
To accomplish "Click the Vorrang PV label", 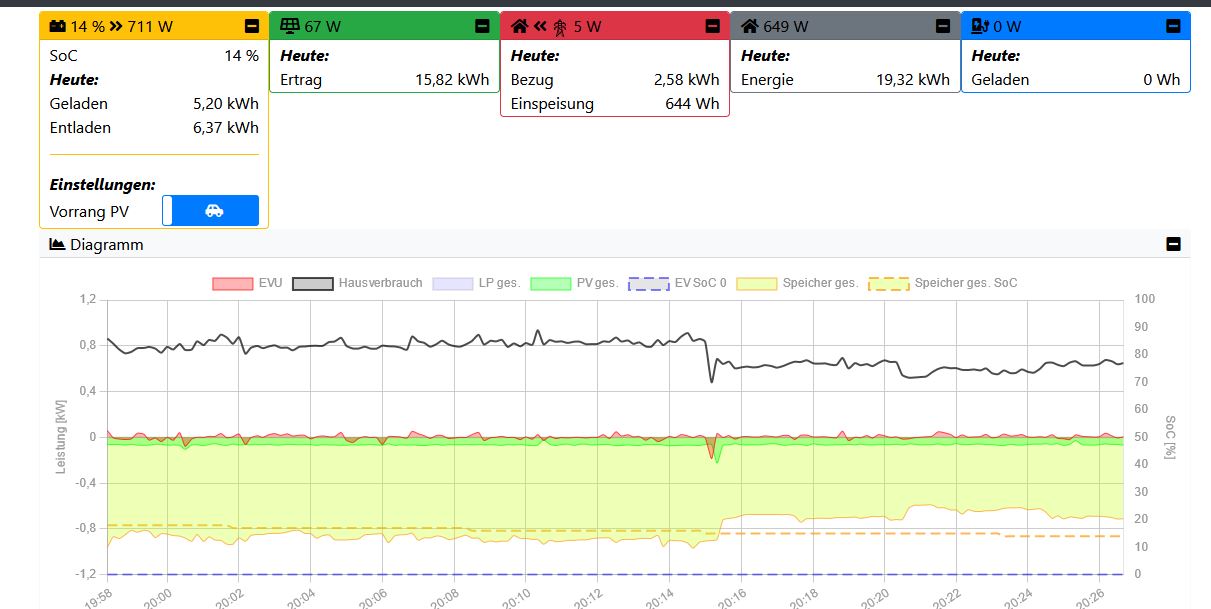I will click(x=89, y=212).
